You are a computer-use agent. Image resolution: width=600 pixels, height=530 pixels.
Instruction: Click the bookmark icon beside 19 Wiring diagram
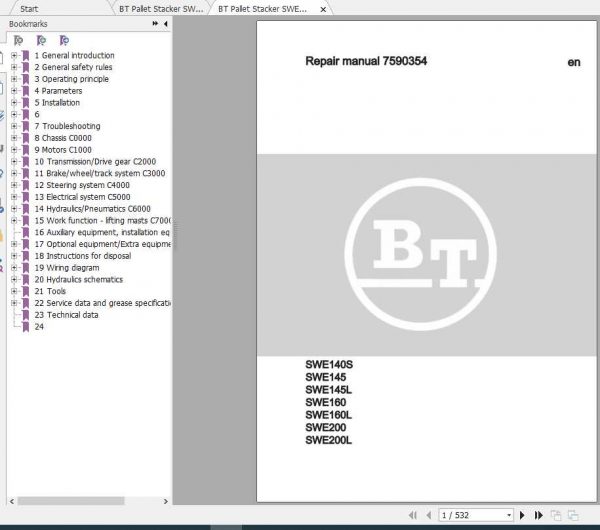coord(26,268)
